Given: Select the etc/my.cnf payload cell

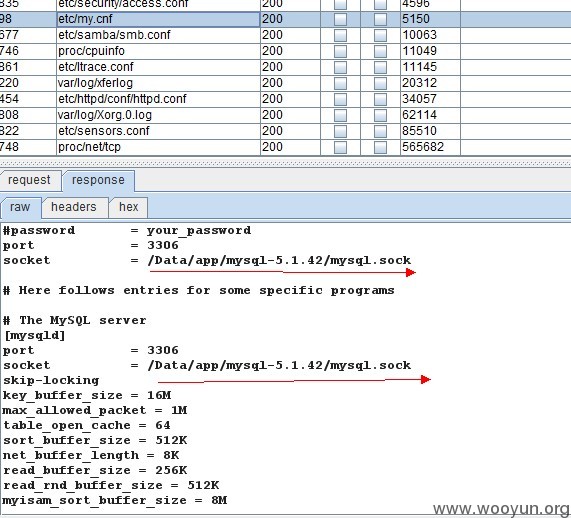Looking at the screenshot, I should [158, 19].
